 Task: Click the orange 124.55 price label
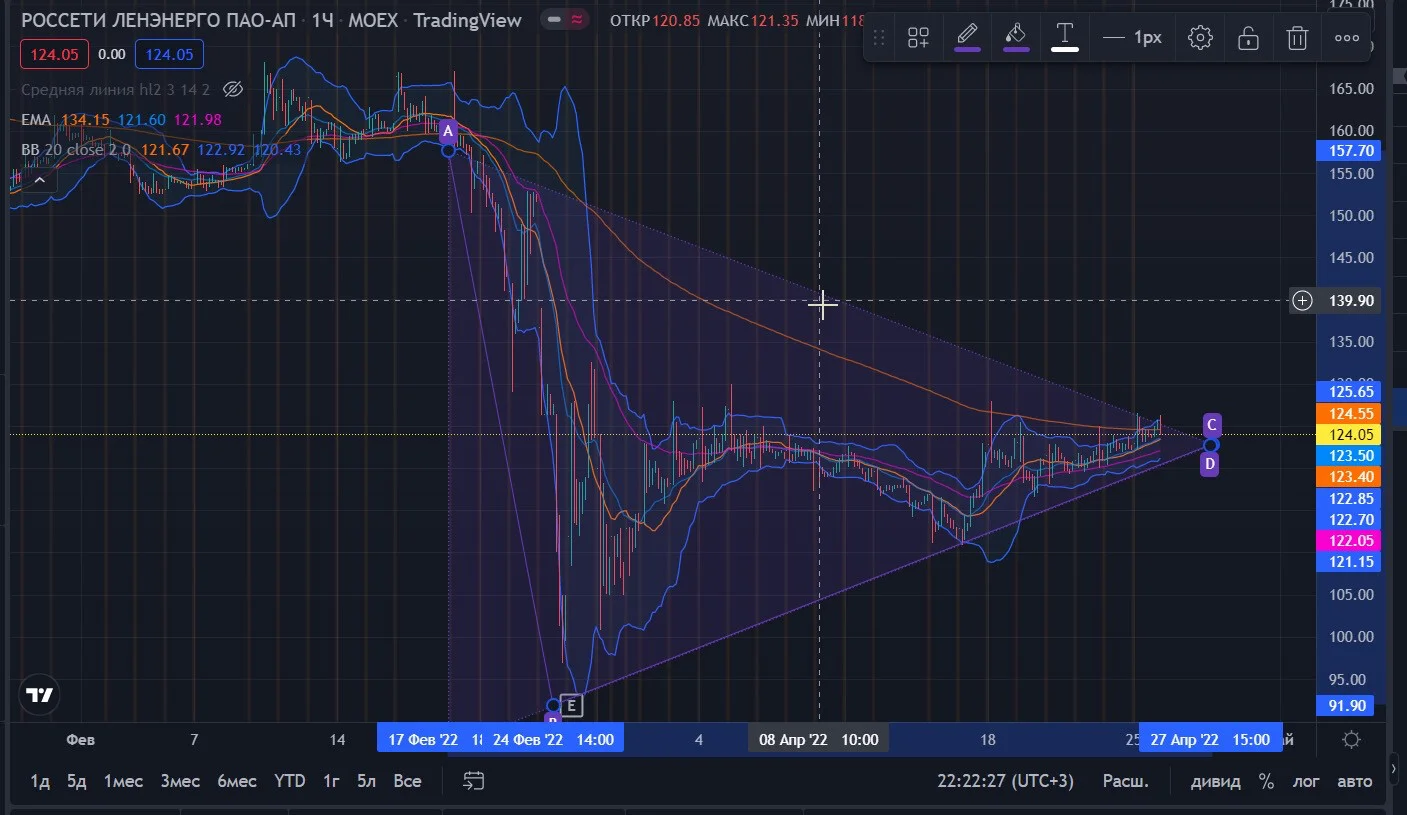1348,414
